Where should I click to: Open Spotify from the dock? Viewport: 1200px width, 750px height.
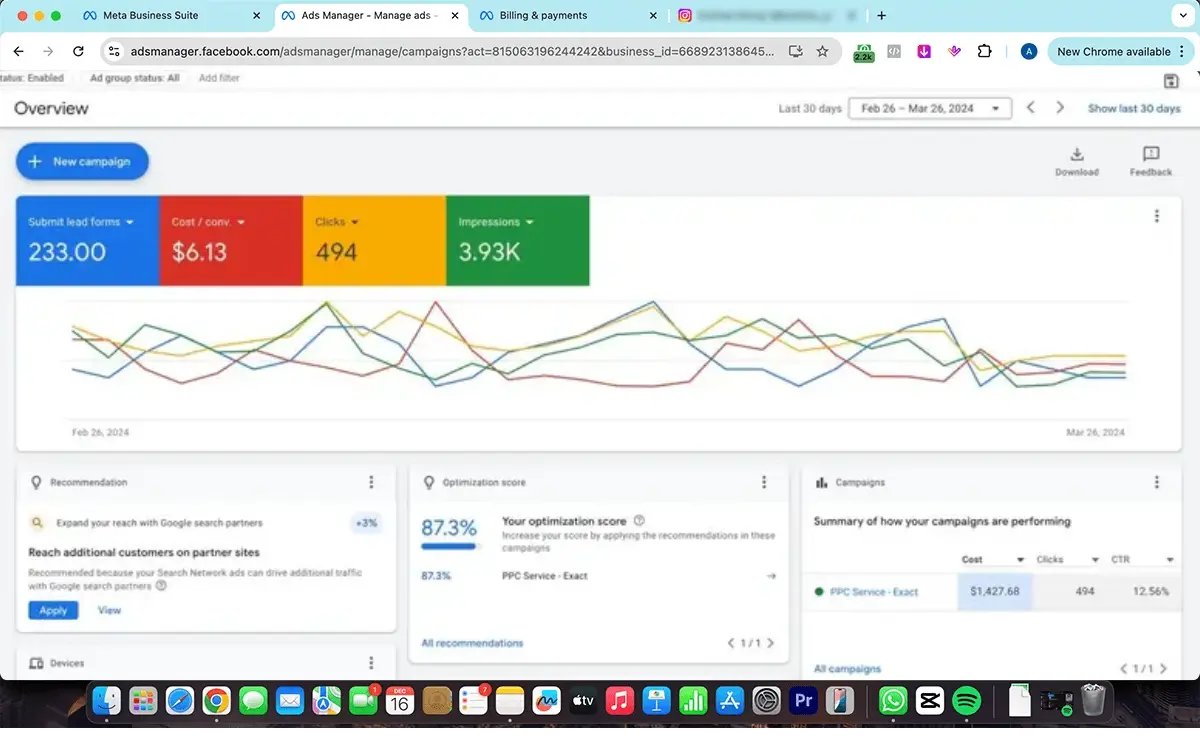click(966, 701)
